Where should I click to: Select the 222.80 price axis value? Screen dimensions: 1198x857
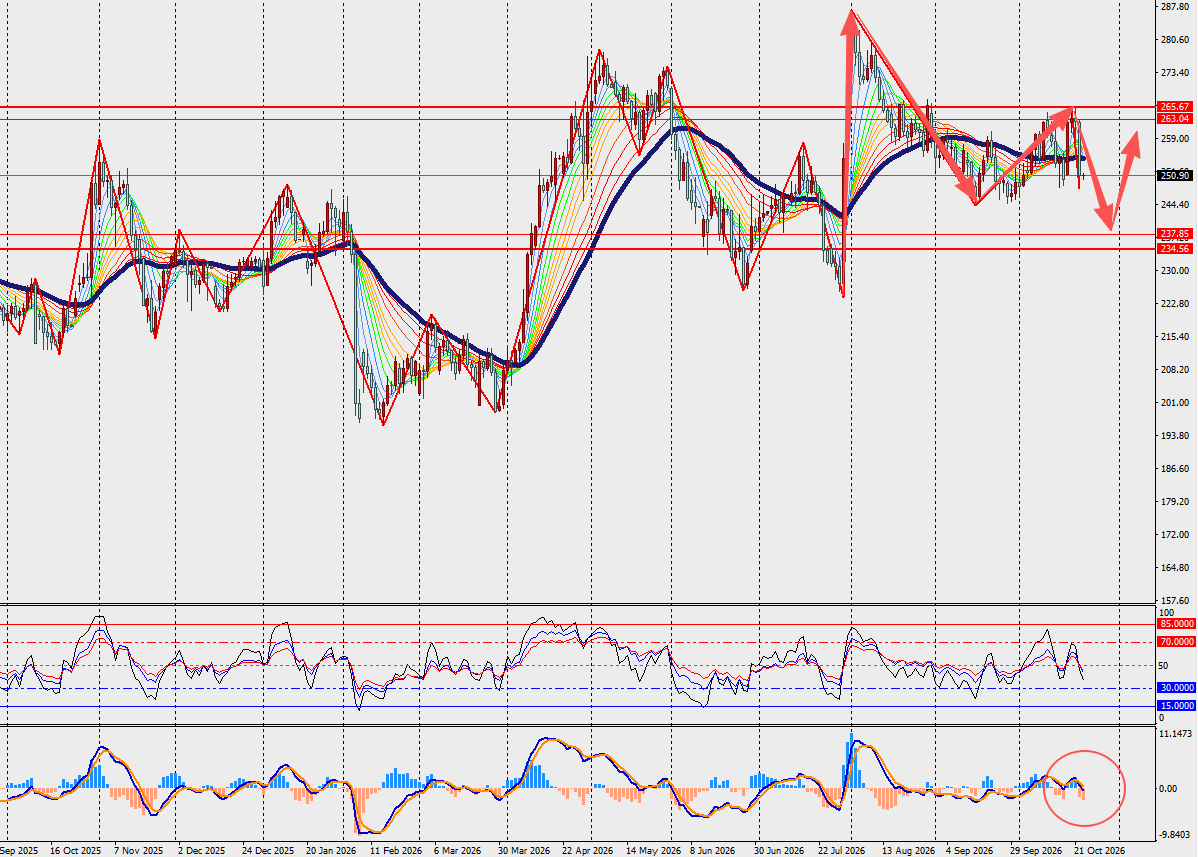[1174, 303]
